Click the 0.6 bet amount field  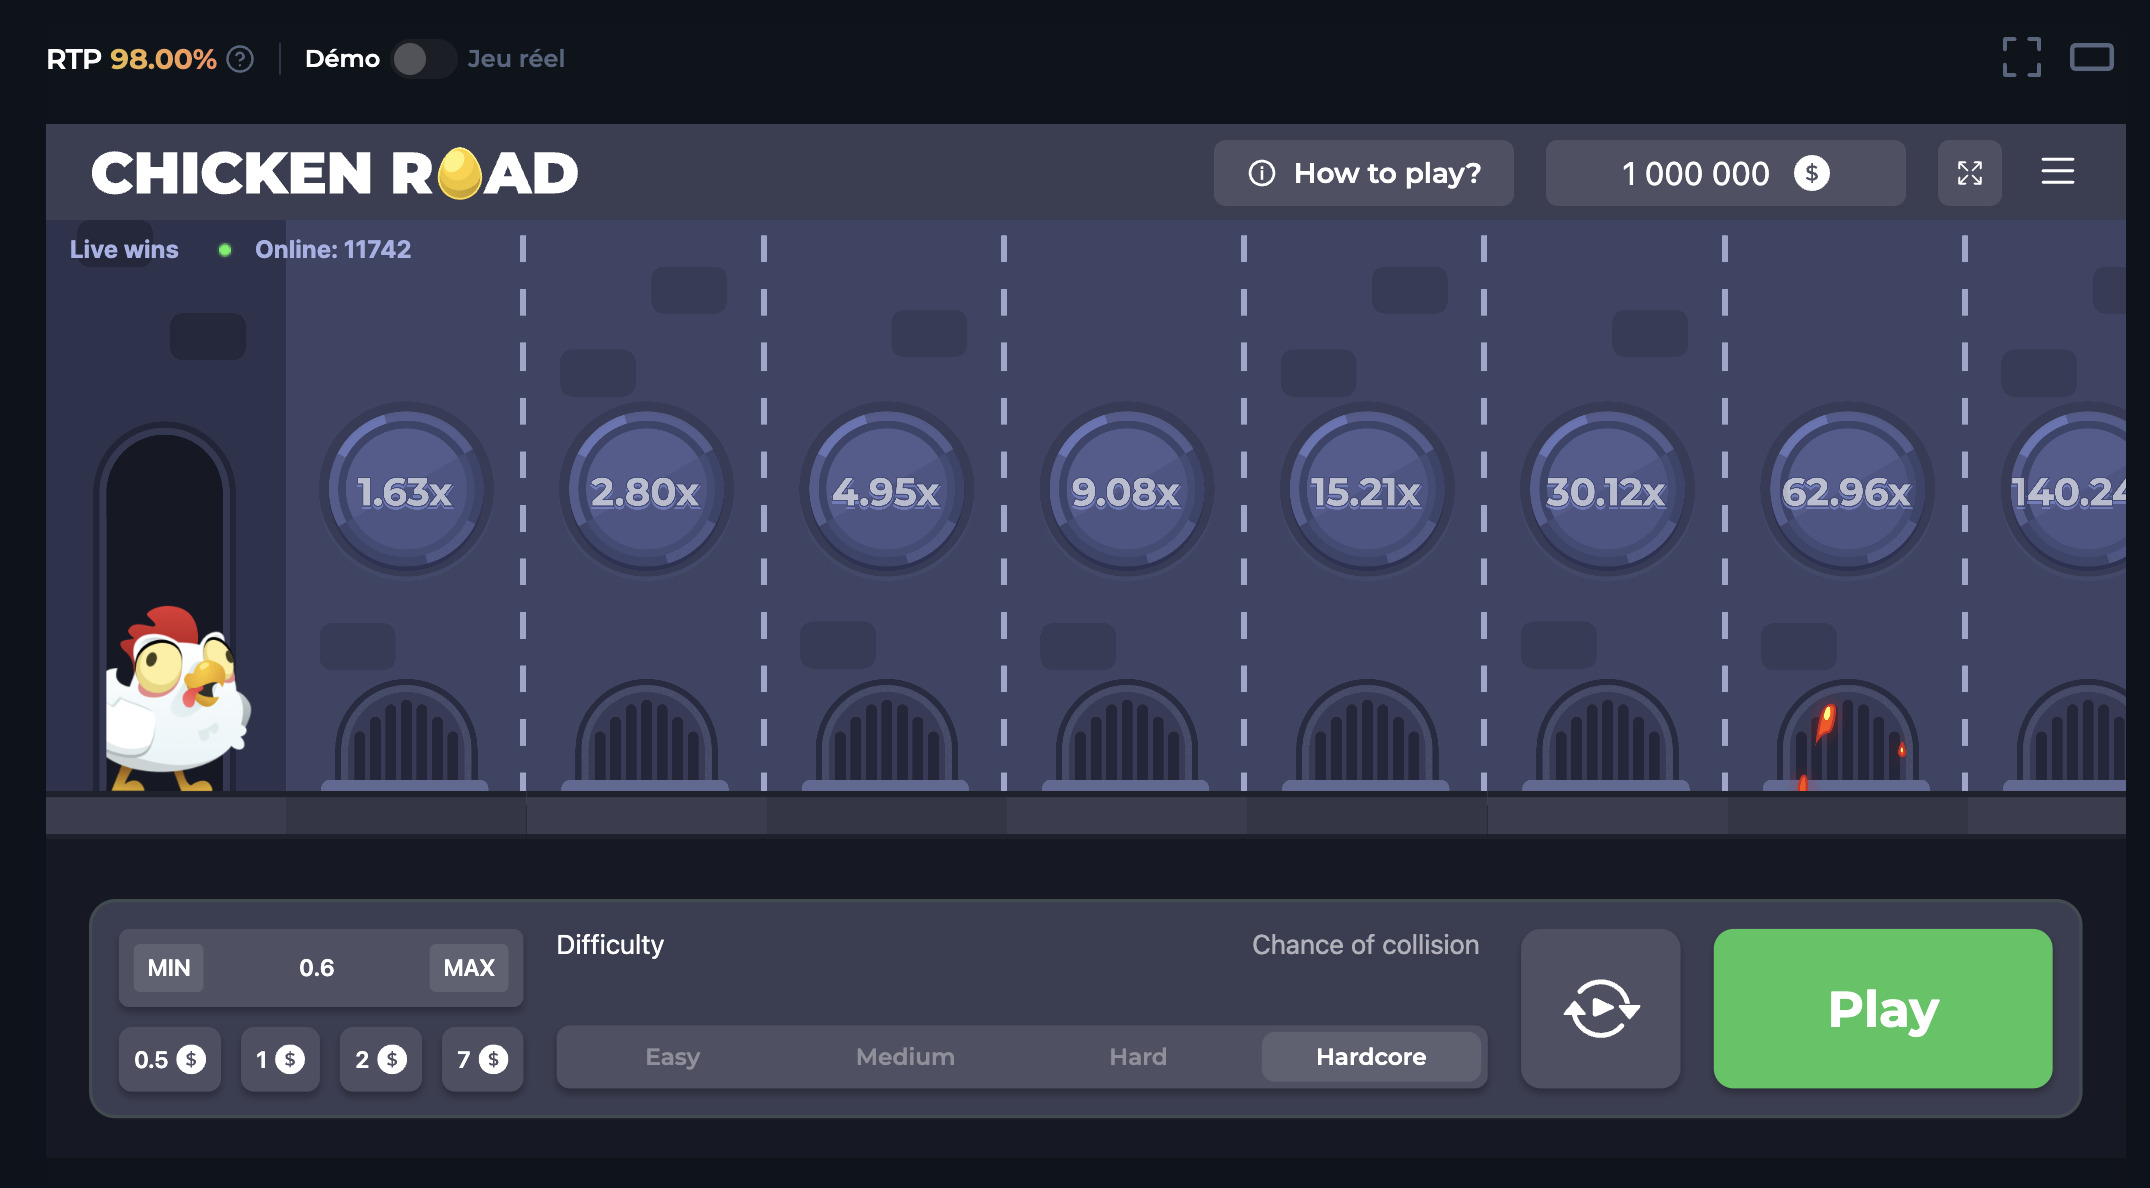coord(317,967)
